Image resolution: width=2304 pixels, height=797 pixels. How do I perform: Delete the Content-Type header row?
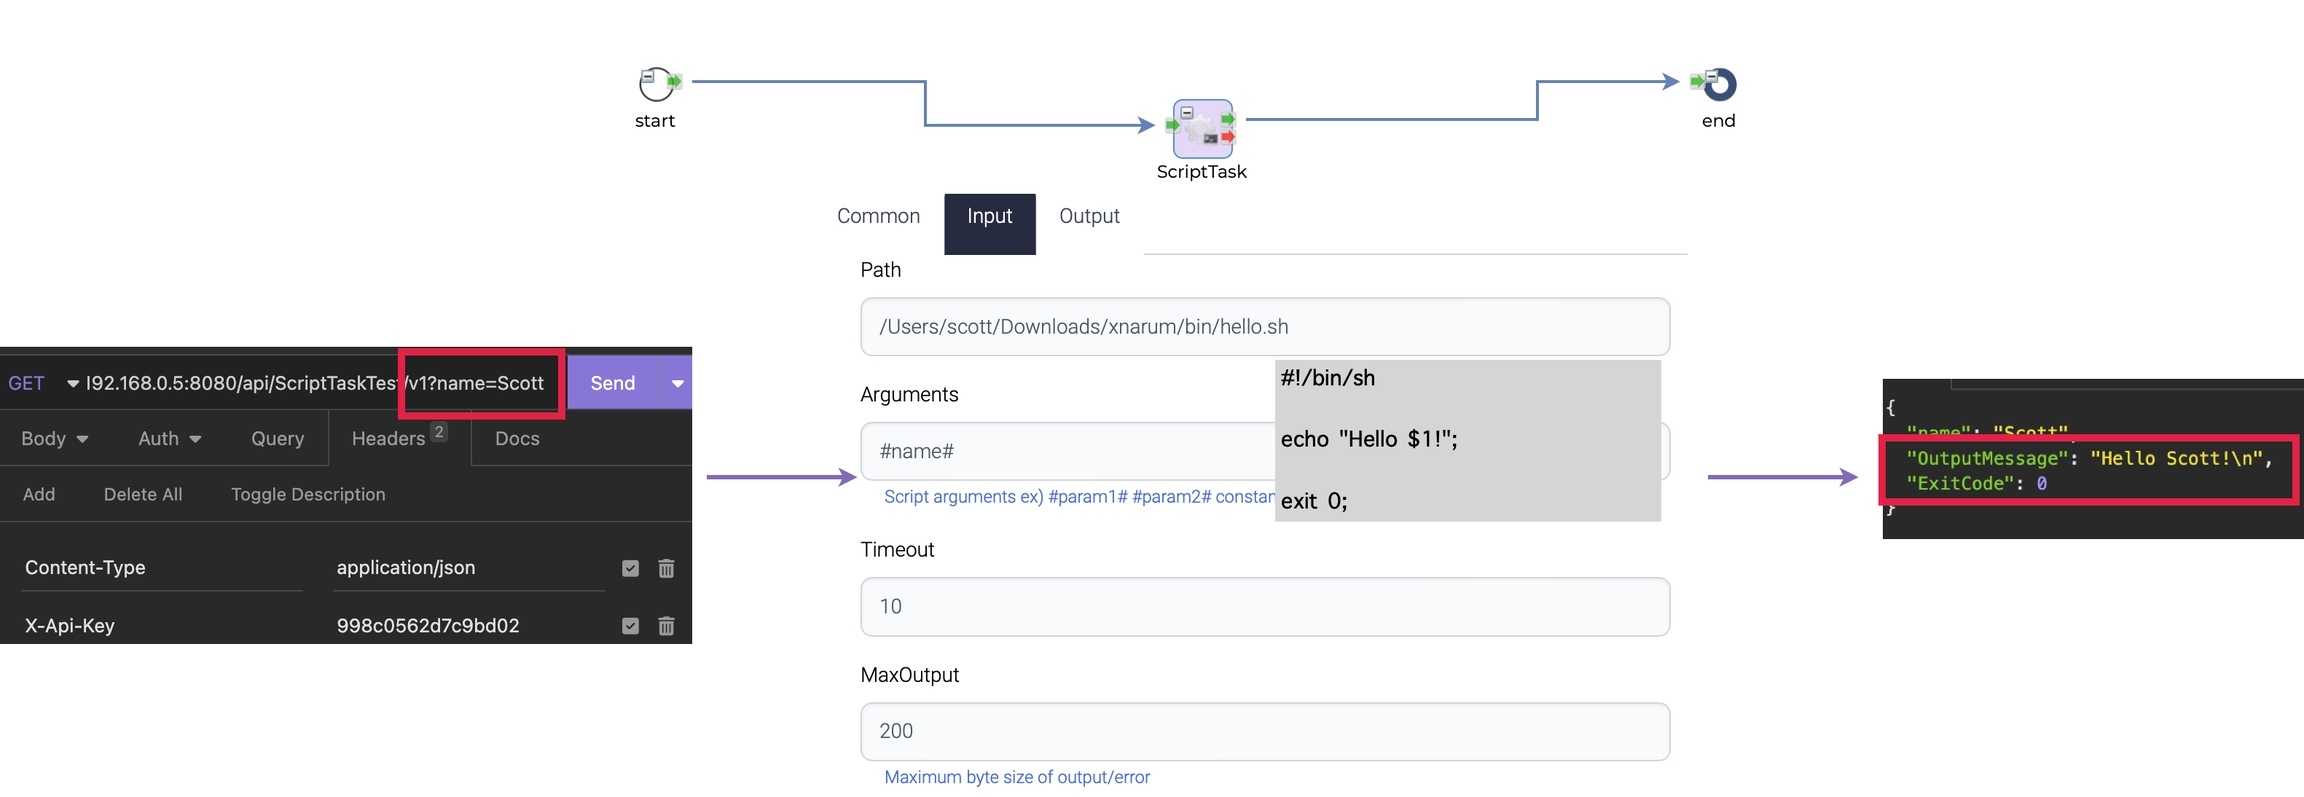coord(666,568)
